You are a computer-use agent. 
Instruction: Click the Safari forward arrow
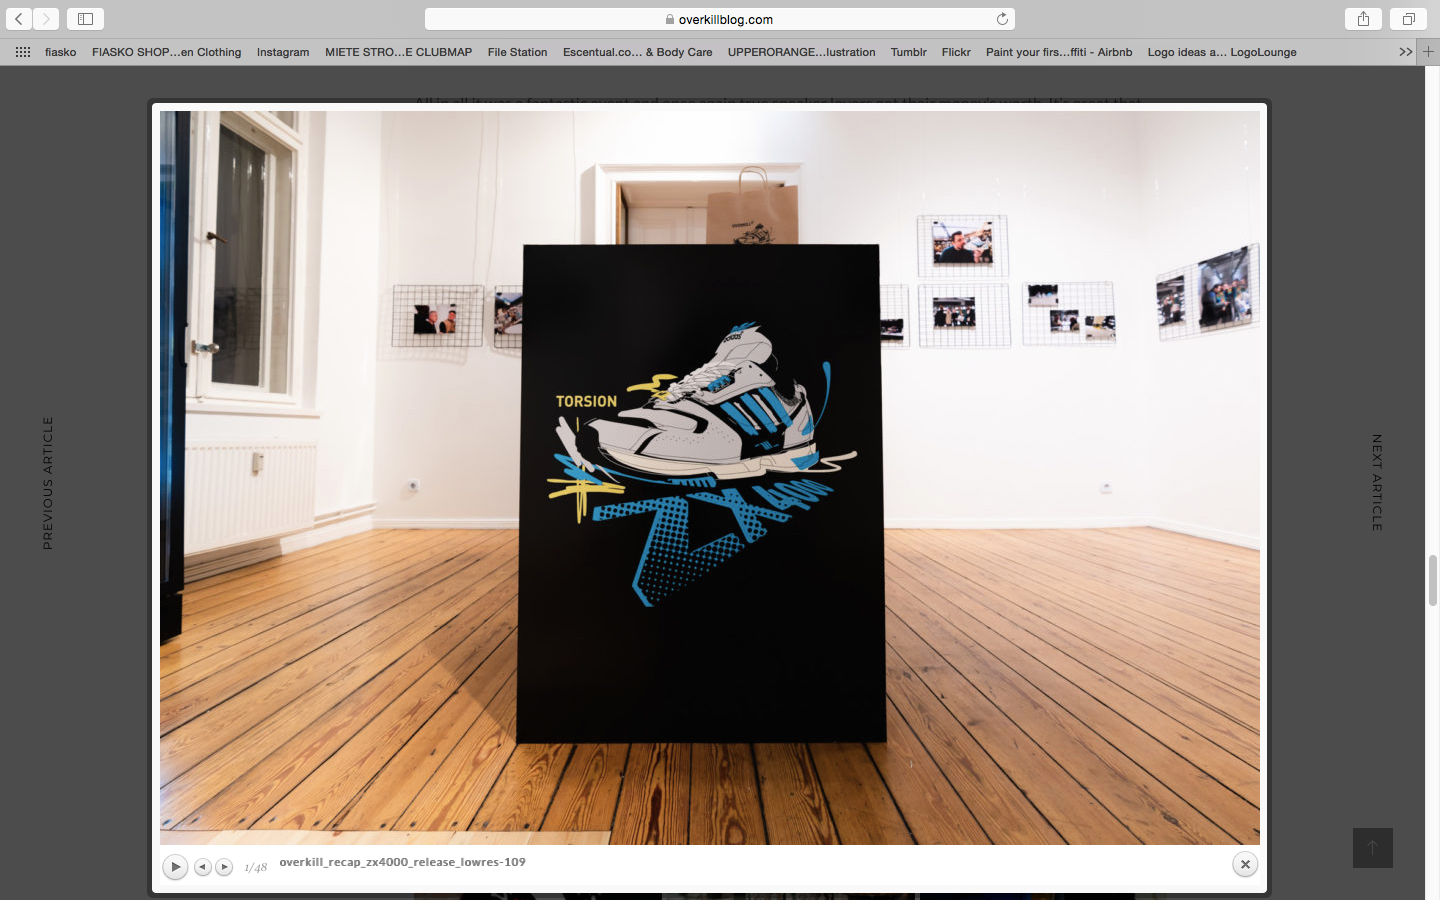(46, 19)
